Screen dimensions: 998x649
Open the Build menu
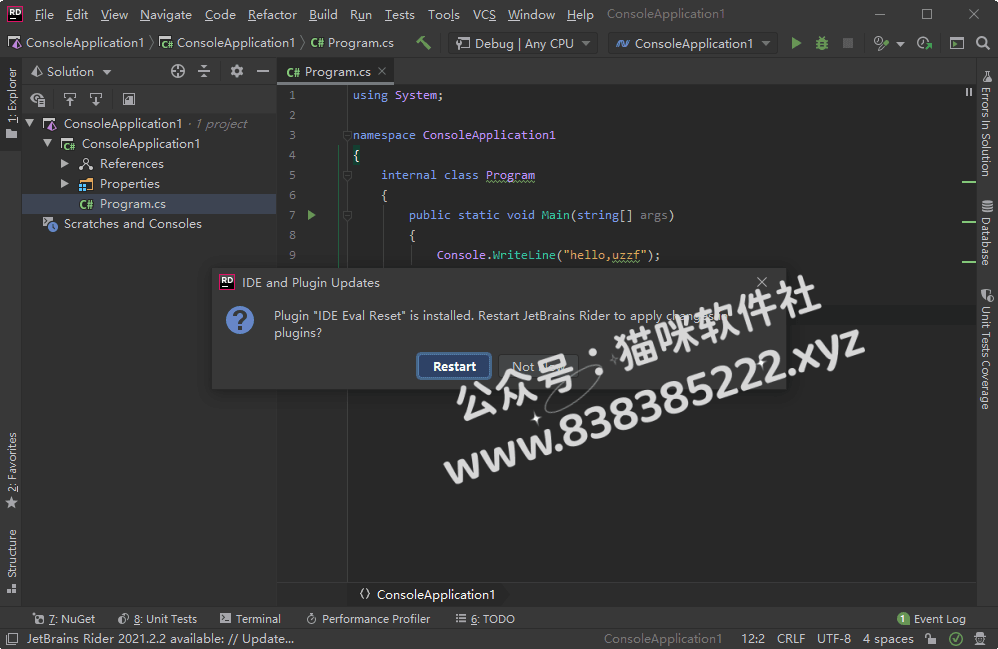(323, 14)
